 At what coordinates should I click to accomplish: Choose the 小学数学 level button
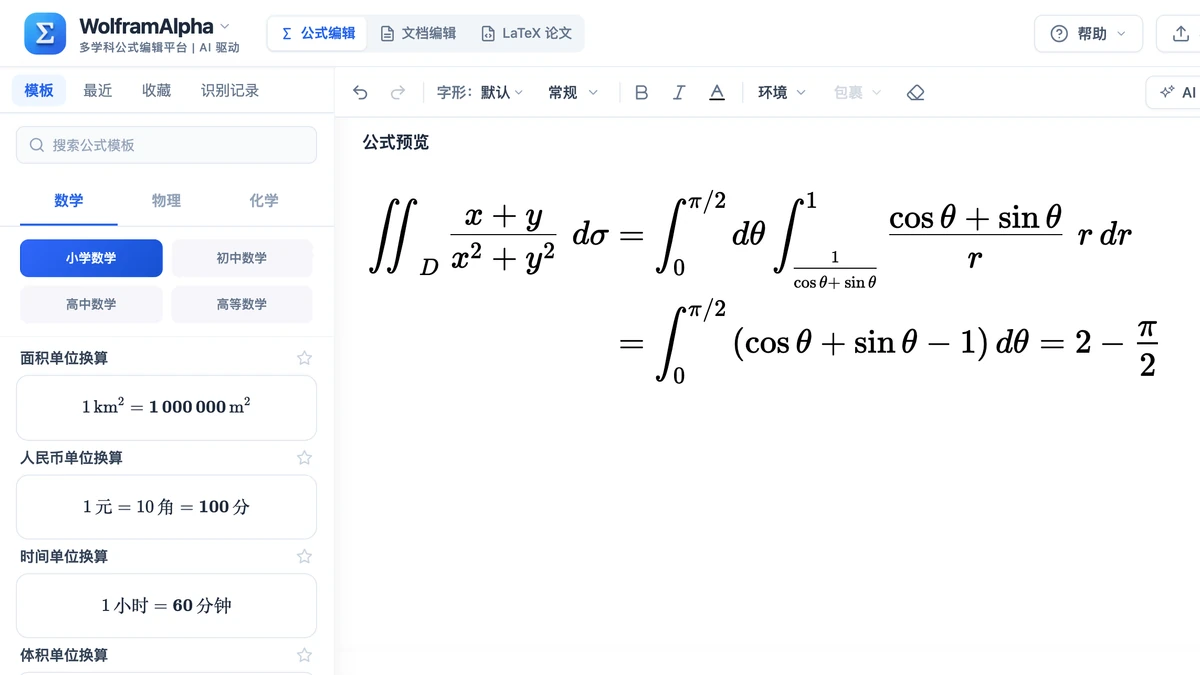pyautogui.click(x=91, y=258)
